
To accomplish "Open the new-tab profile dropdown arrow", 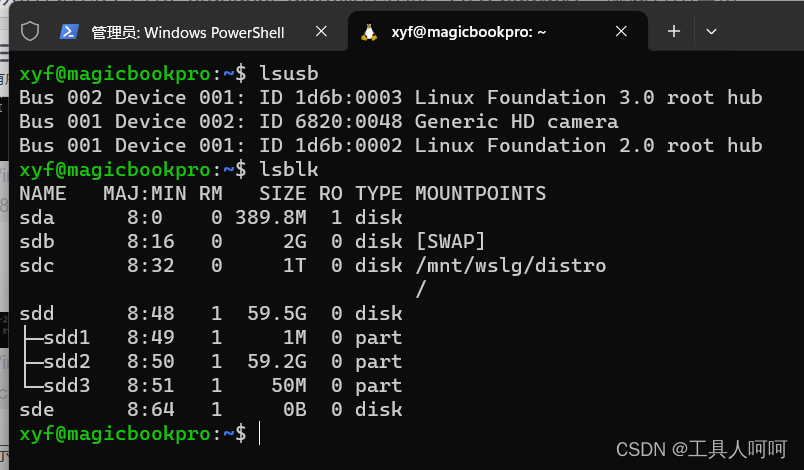I will (711, 32).
